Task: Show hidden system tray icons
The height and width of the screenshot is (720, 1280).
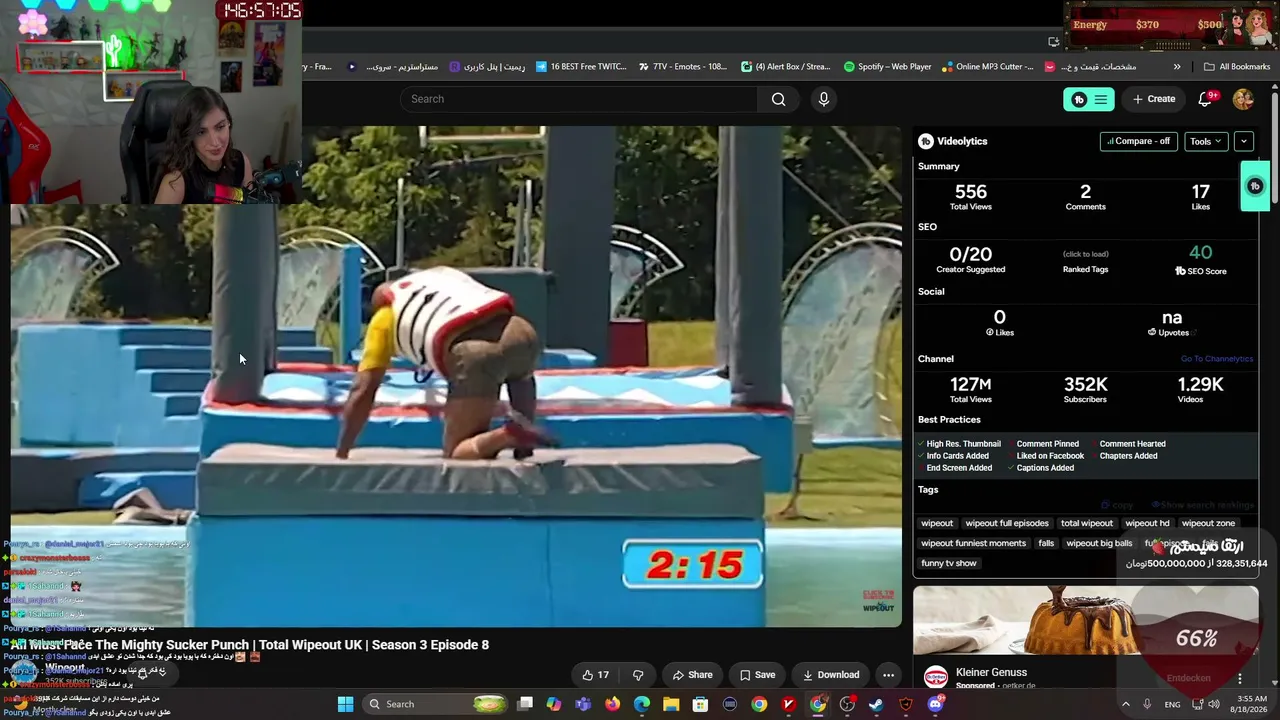Action: click(x=1125, y=704)
